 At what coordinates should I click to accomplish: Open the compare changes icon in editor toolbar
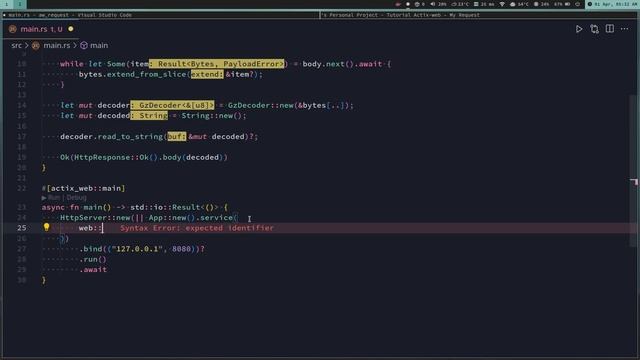tap(594, 29)
